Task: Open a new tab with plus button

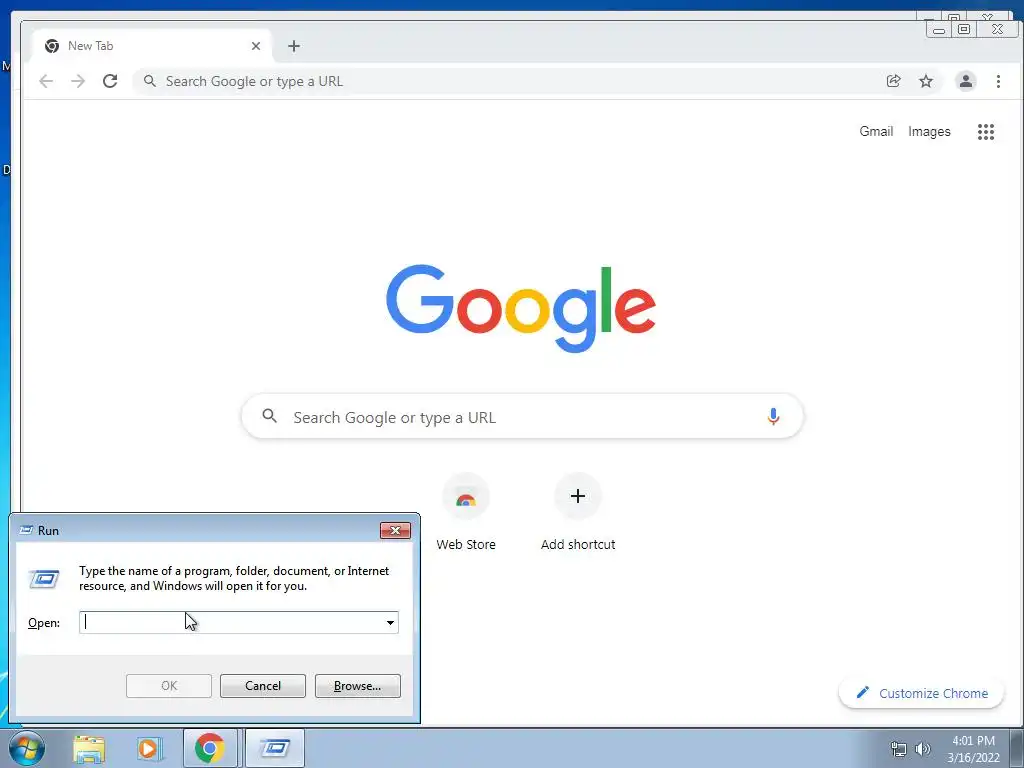Action: (x=294, y=46)
